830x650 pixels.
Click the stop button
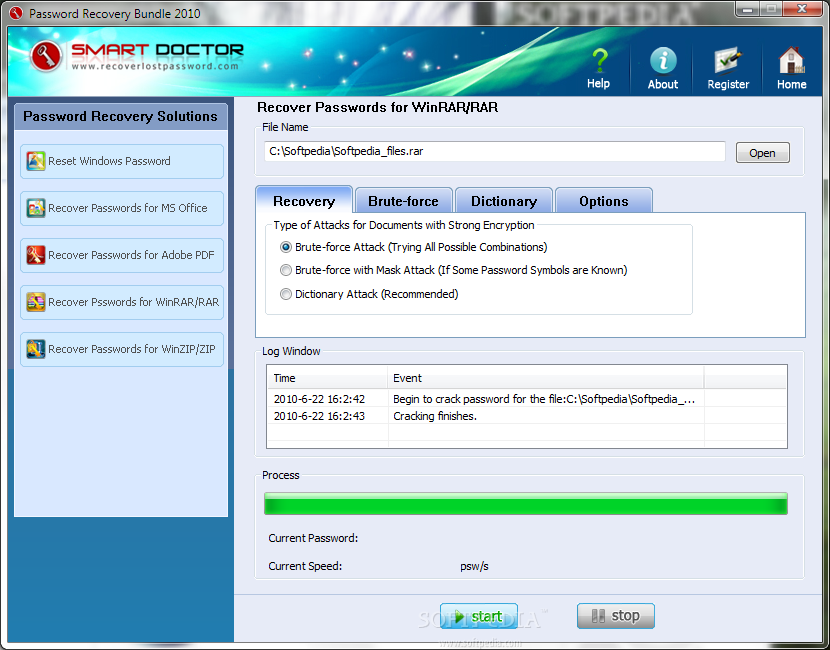(x=616, y=616)
